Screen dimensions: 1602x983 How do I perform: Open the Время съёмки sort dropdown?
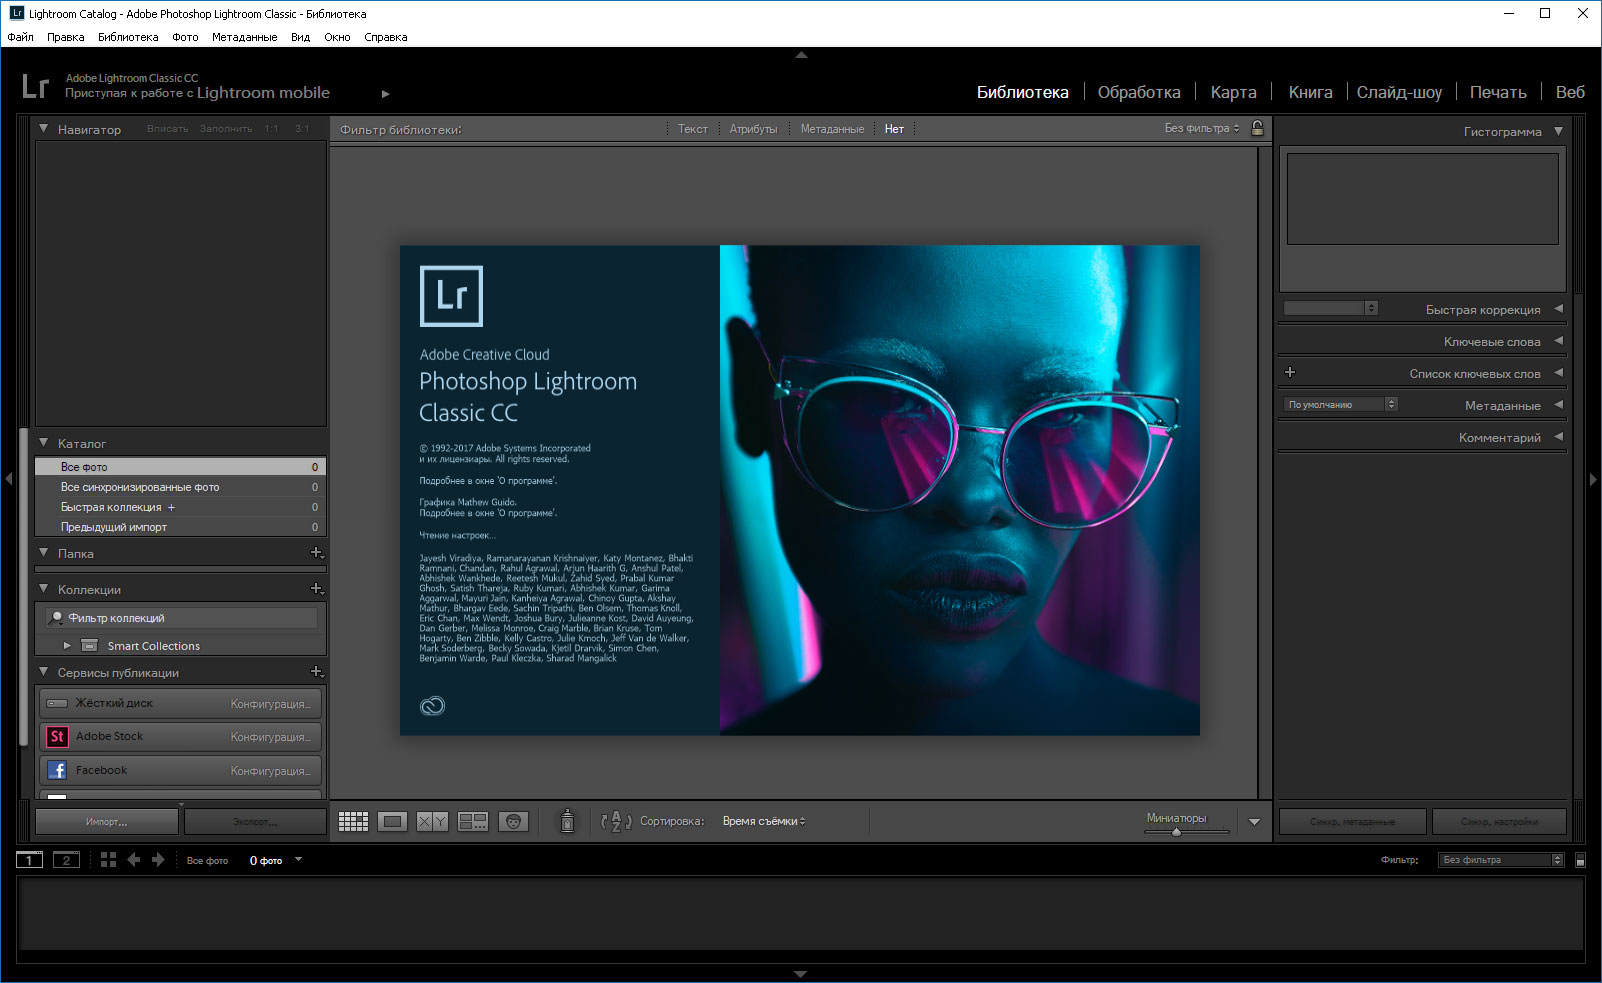(764, 821)
